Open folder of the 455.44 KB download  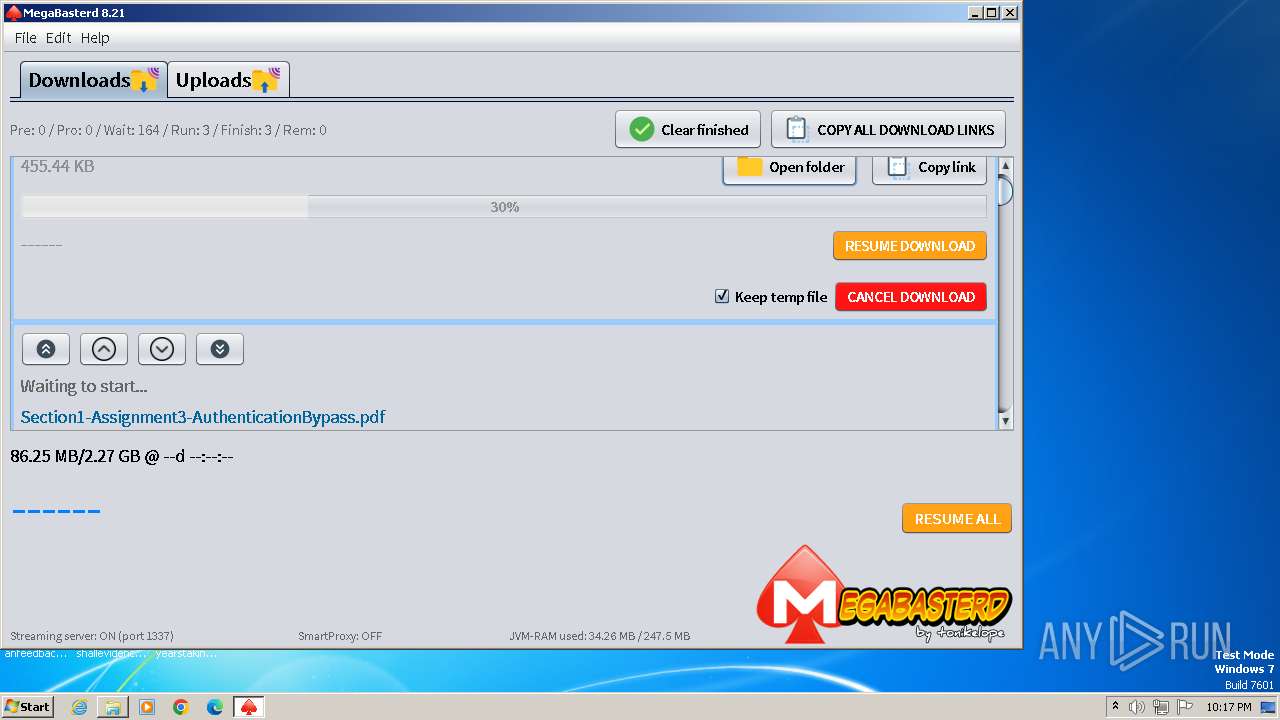[790, 168]
